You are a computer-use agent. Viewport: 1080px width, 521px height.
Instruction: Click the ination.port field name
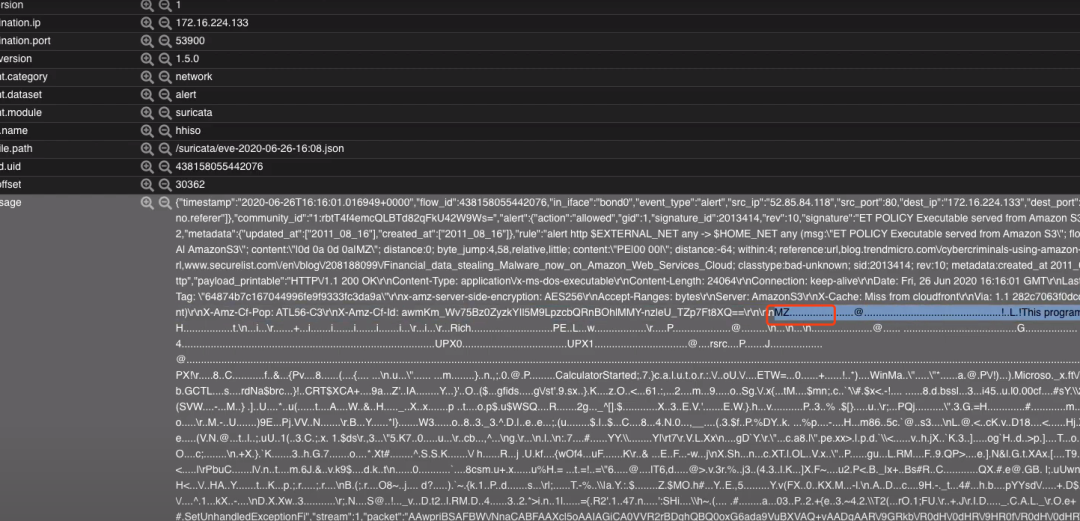coord(25,41)
